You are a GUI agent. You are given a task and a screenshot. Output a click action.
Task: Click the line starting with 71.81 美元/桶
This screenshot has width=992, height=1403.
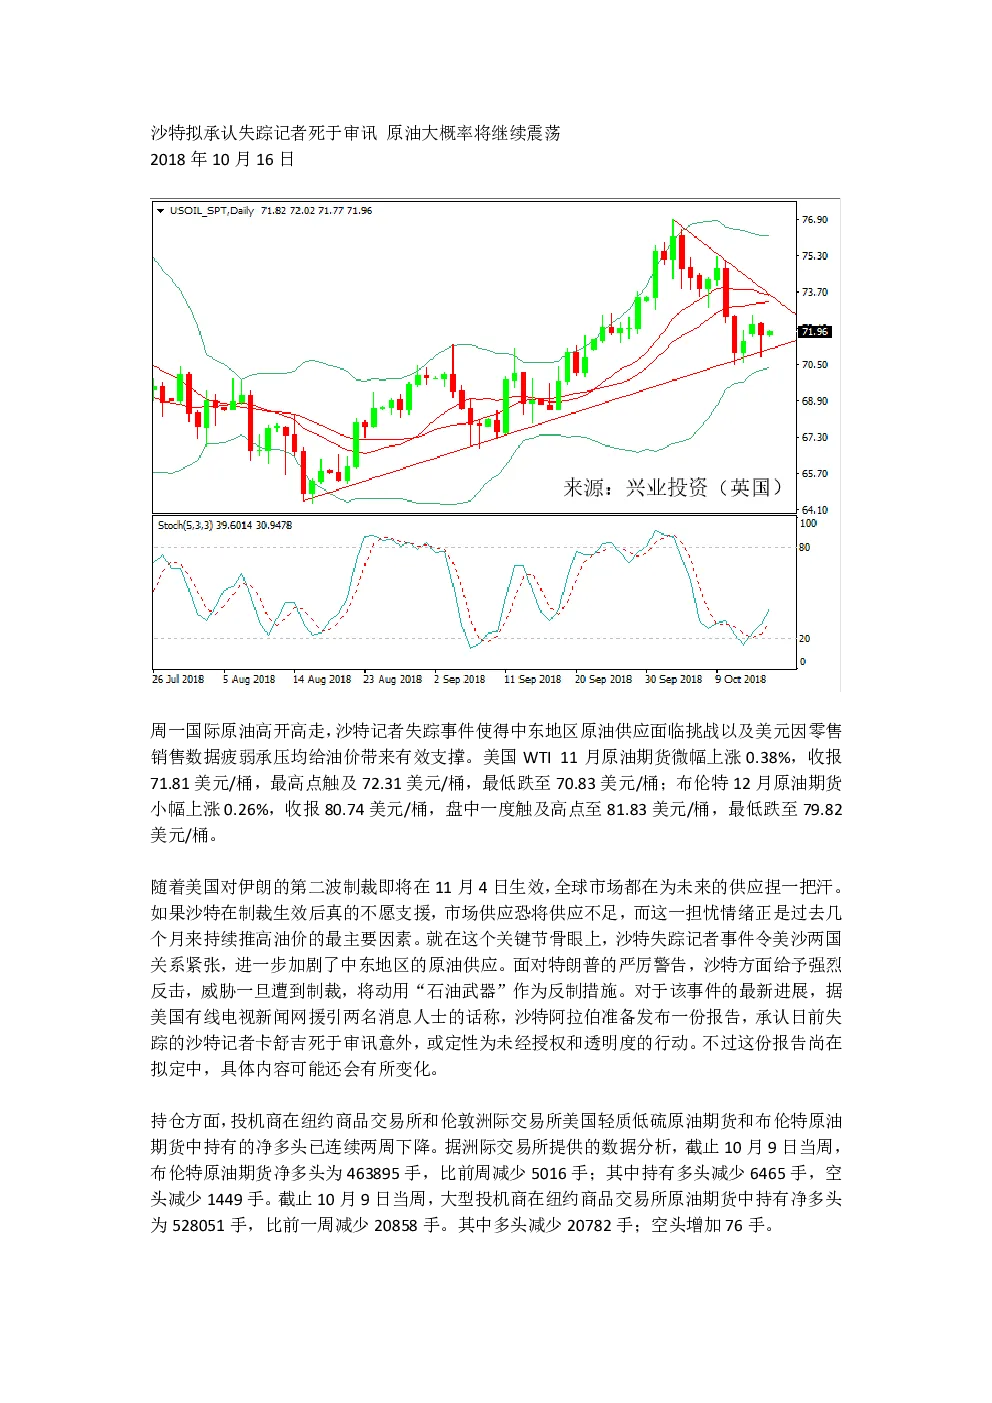pyautogui.click(x=496, y=784)
